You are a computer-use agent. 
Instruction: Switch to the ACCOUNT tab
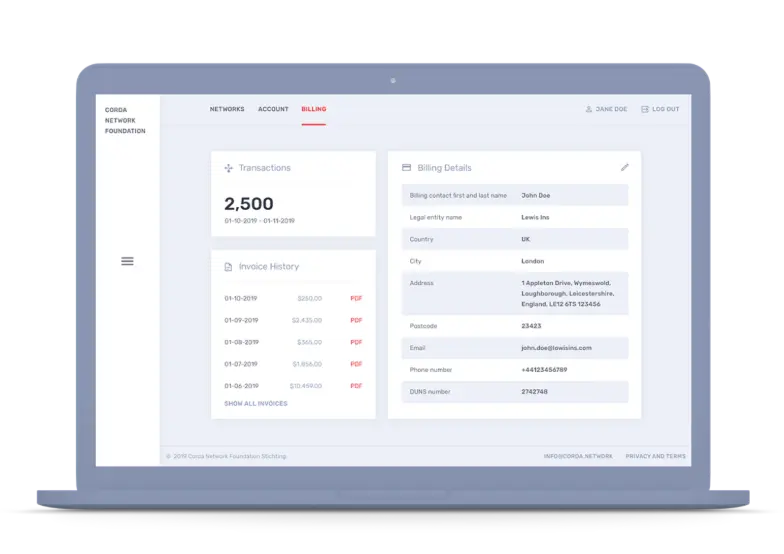(273, 109)
